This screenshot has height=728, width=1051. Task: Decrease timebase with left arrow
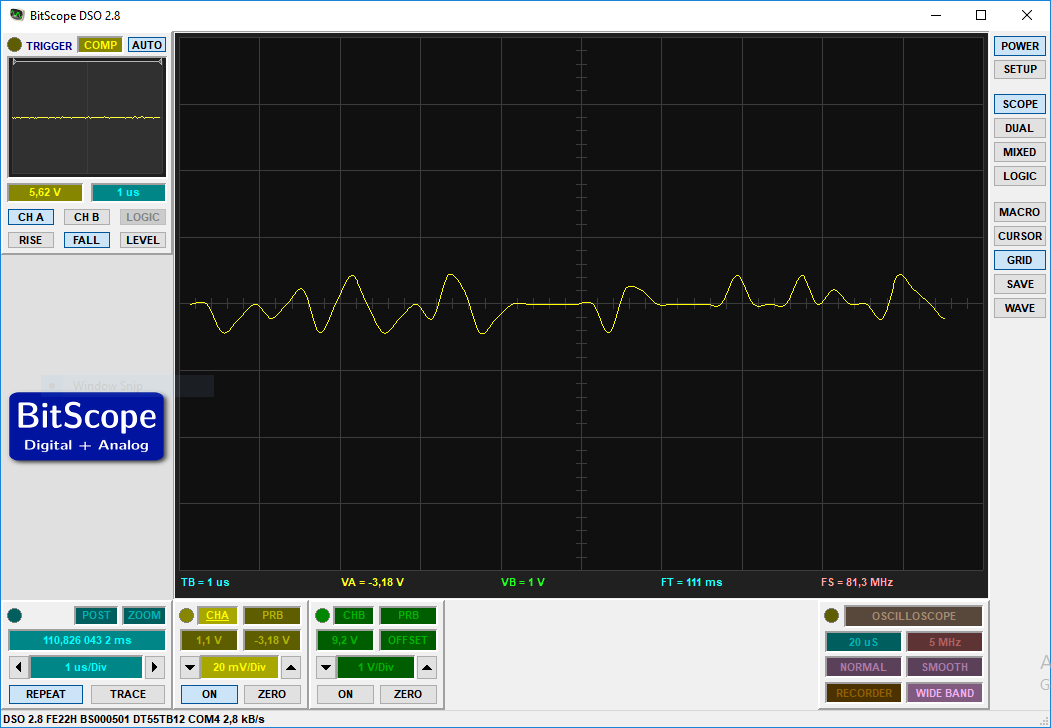pos(19,667)
